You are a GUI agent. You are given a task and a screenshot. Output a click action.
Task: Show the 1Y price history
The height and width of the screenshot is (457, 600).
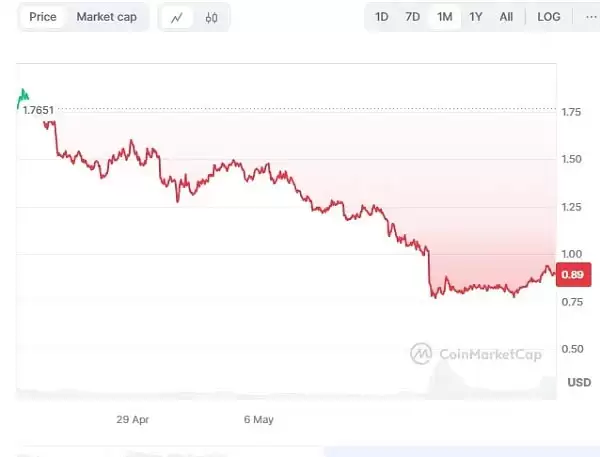click(476, 17)
